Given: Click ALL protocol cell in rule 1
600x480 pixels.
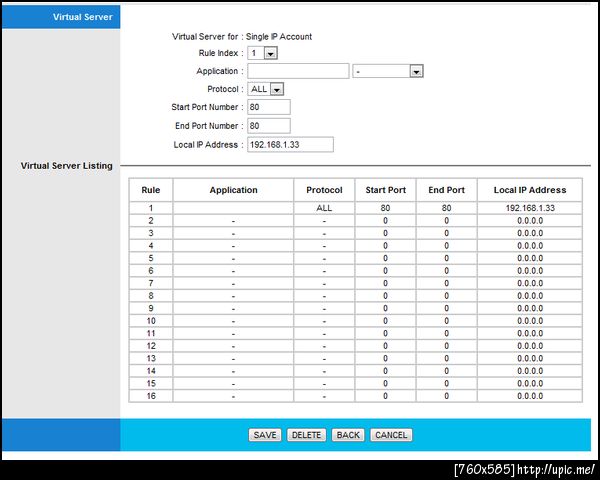Looking at the screenshot, I should click(324, 208).
